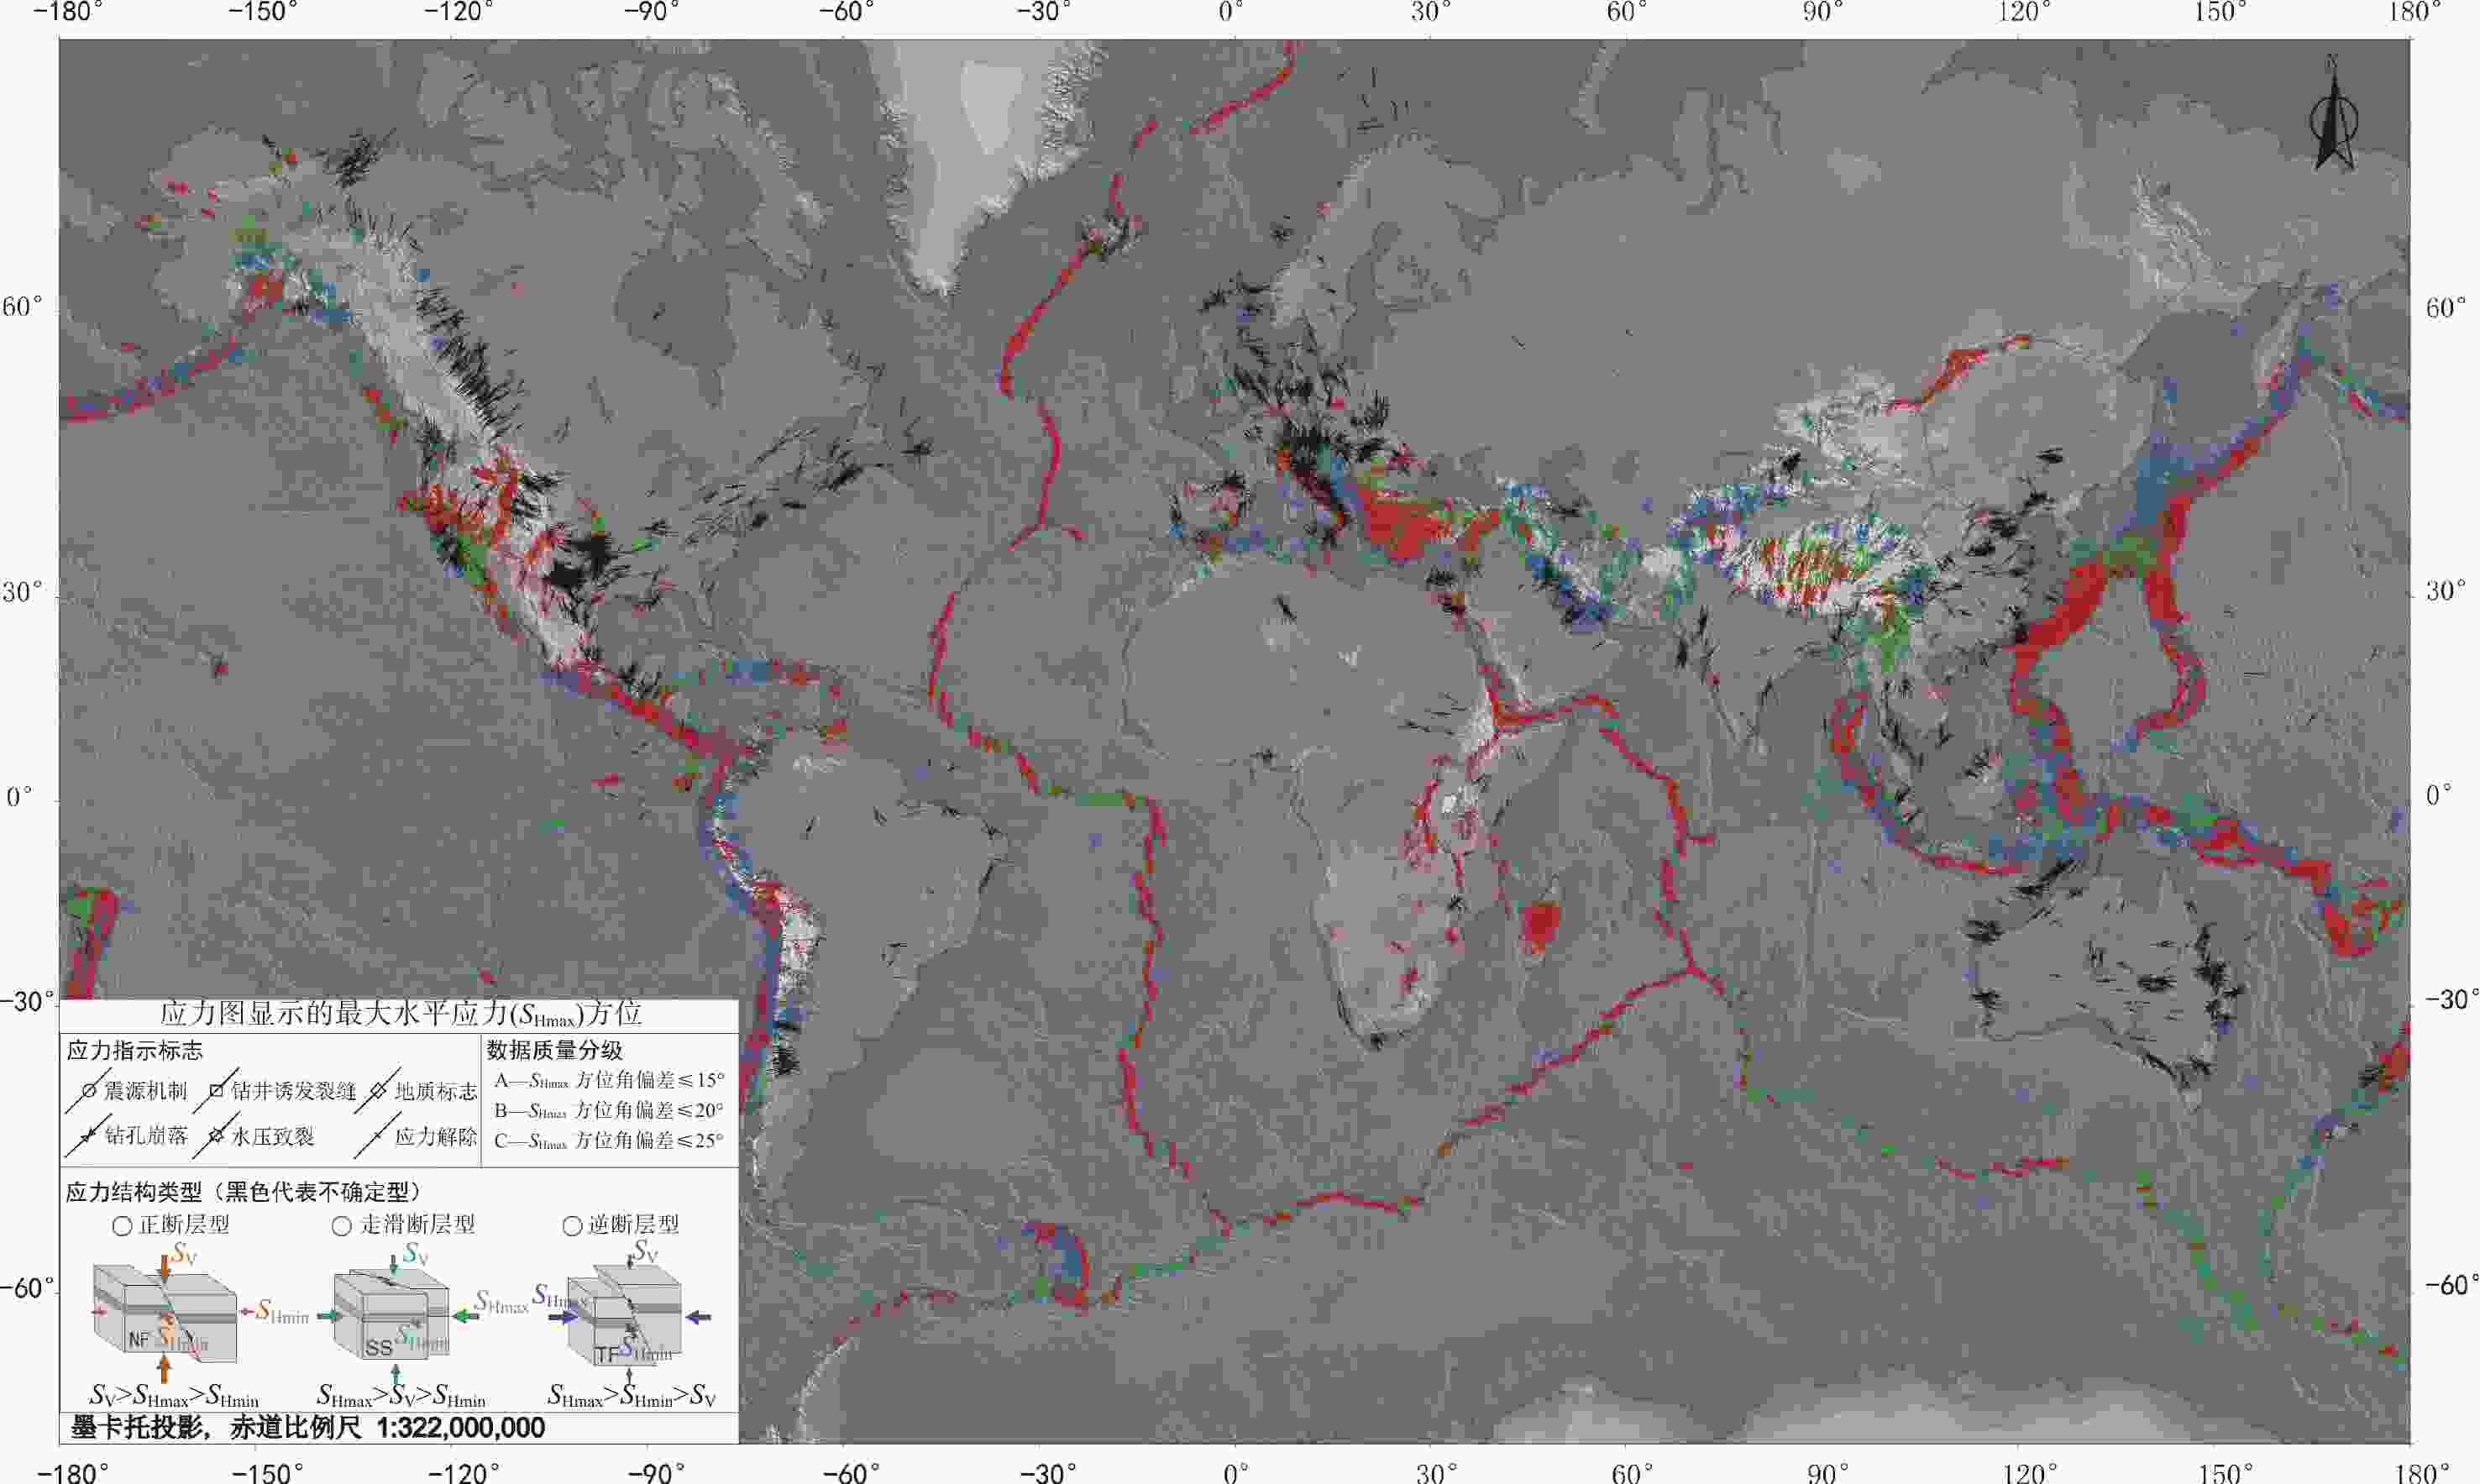Screen dimensions: 2480x1484
Task: Click the 钻井诱发裂缝 square line symbol
Action: [x=216, y=1091]
